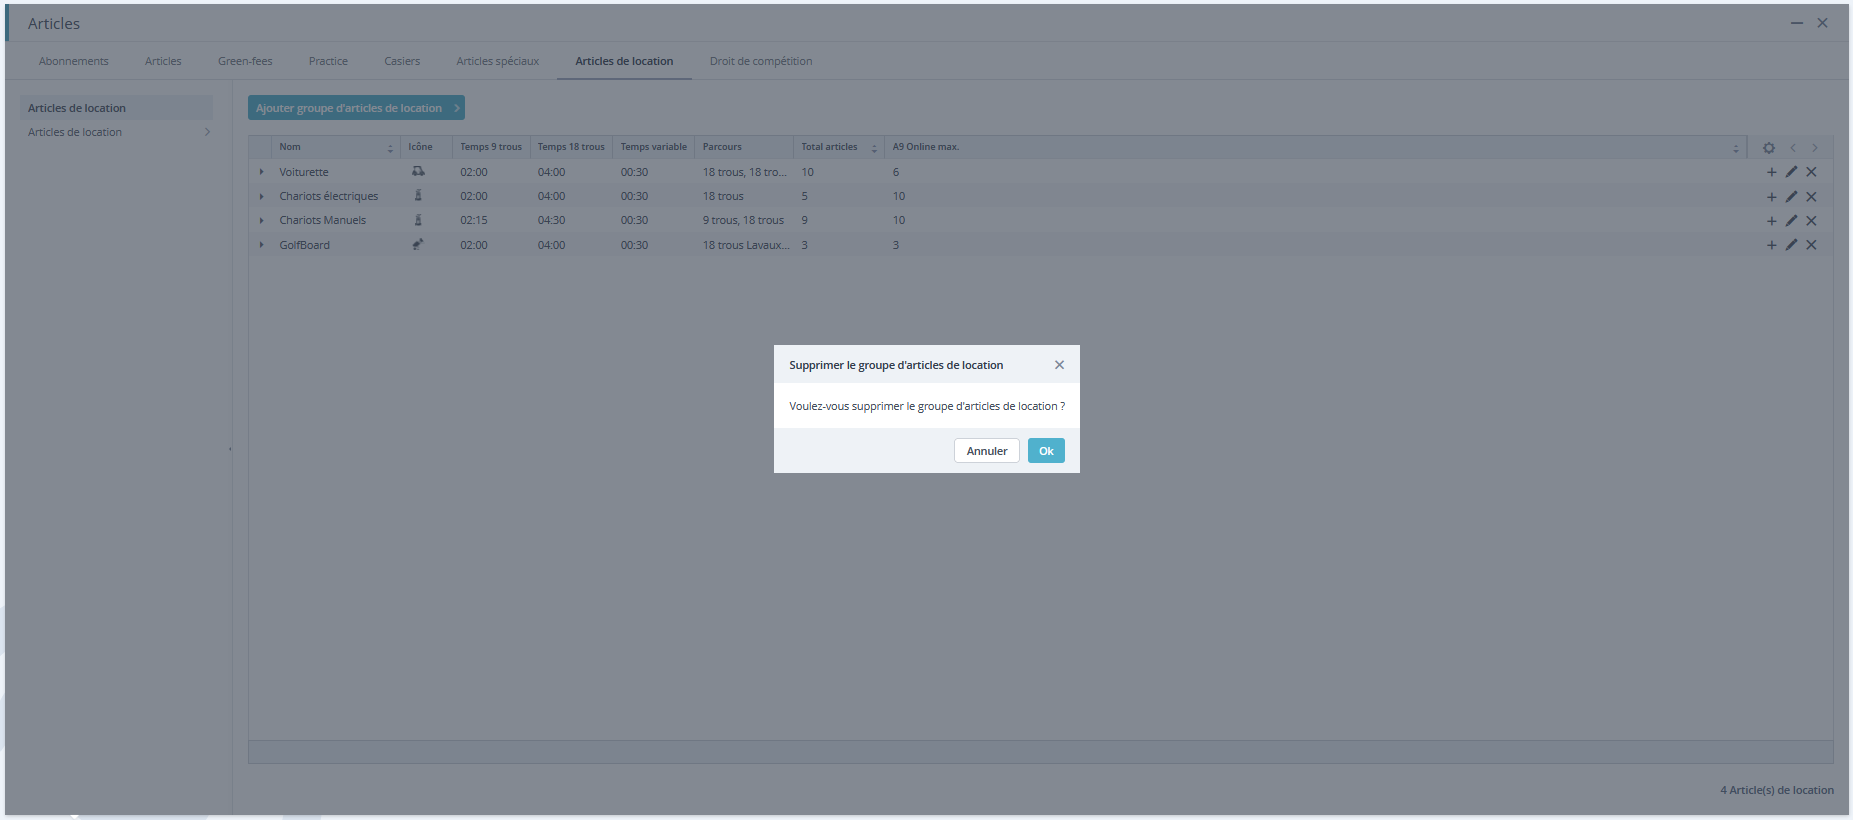1853x820 pixels.
Task: Open the Articles tab
Action: click(163, 61)
